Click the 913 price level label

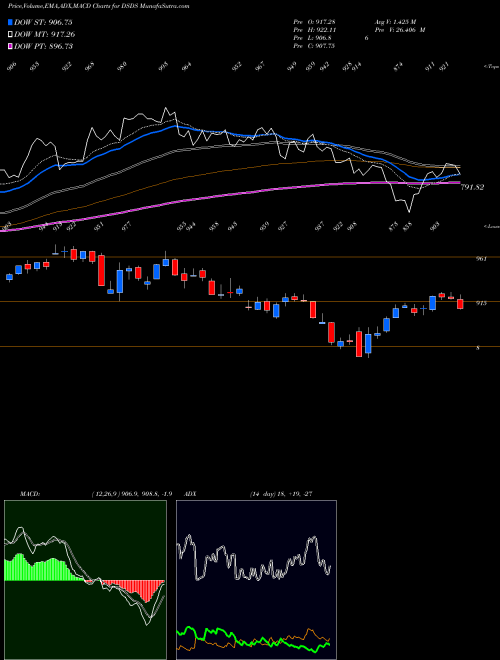[x=481, y=303]
